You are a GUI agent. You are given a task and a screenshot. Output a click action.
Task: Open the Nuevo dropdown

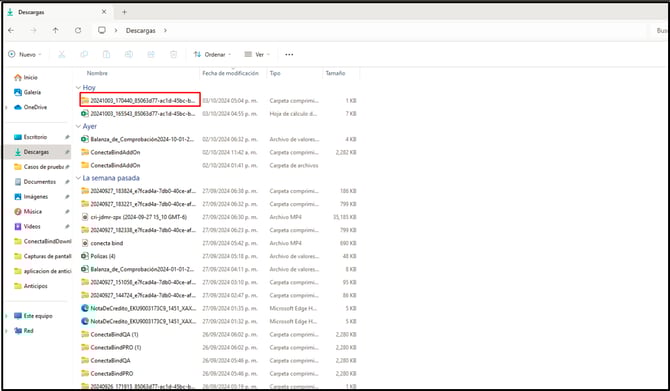click(x=25, y=54)
